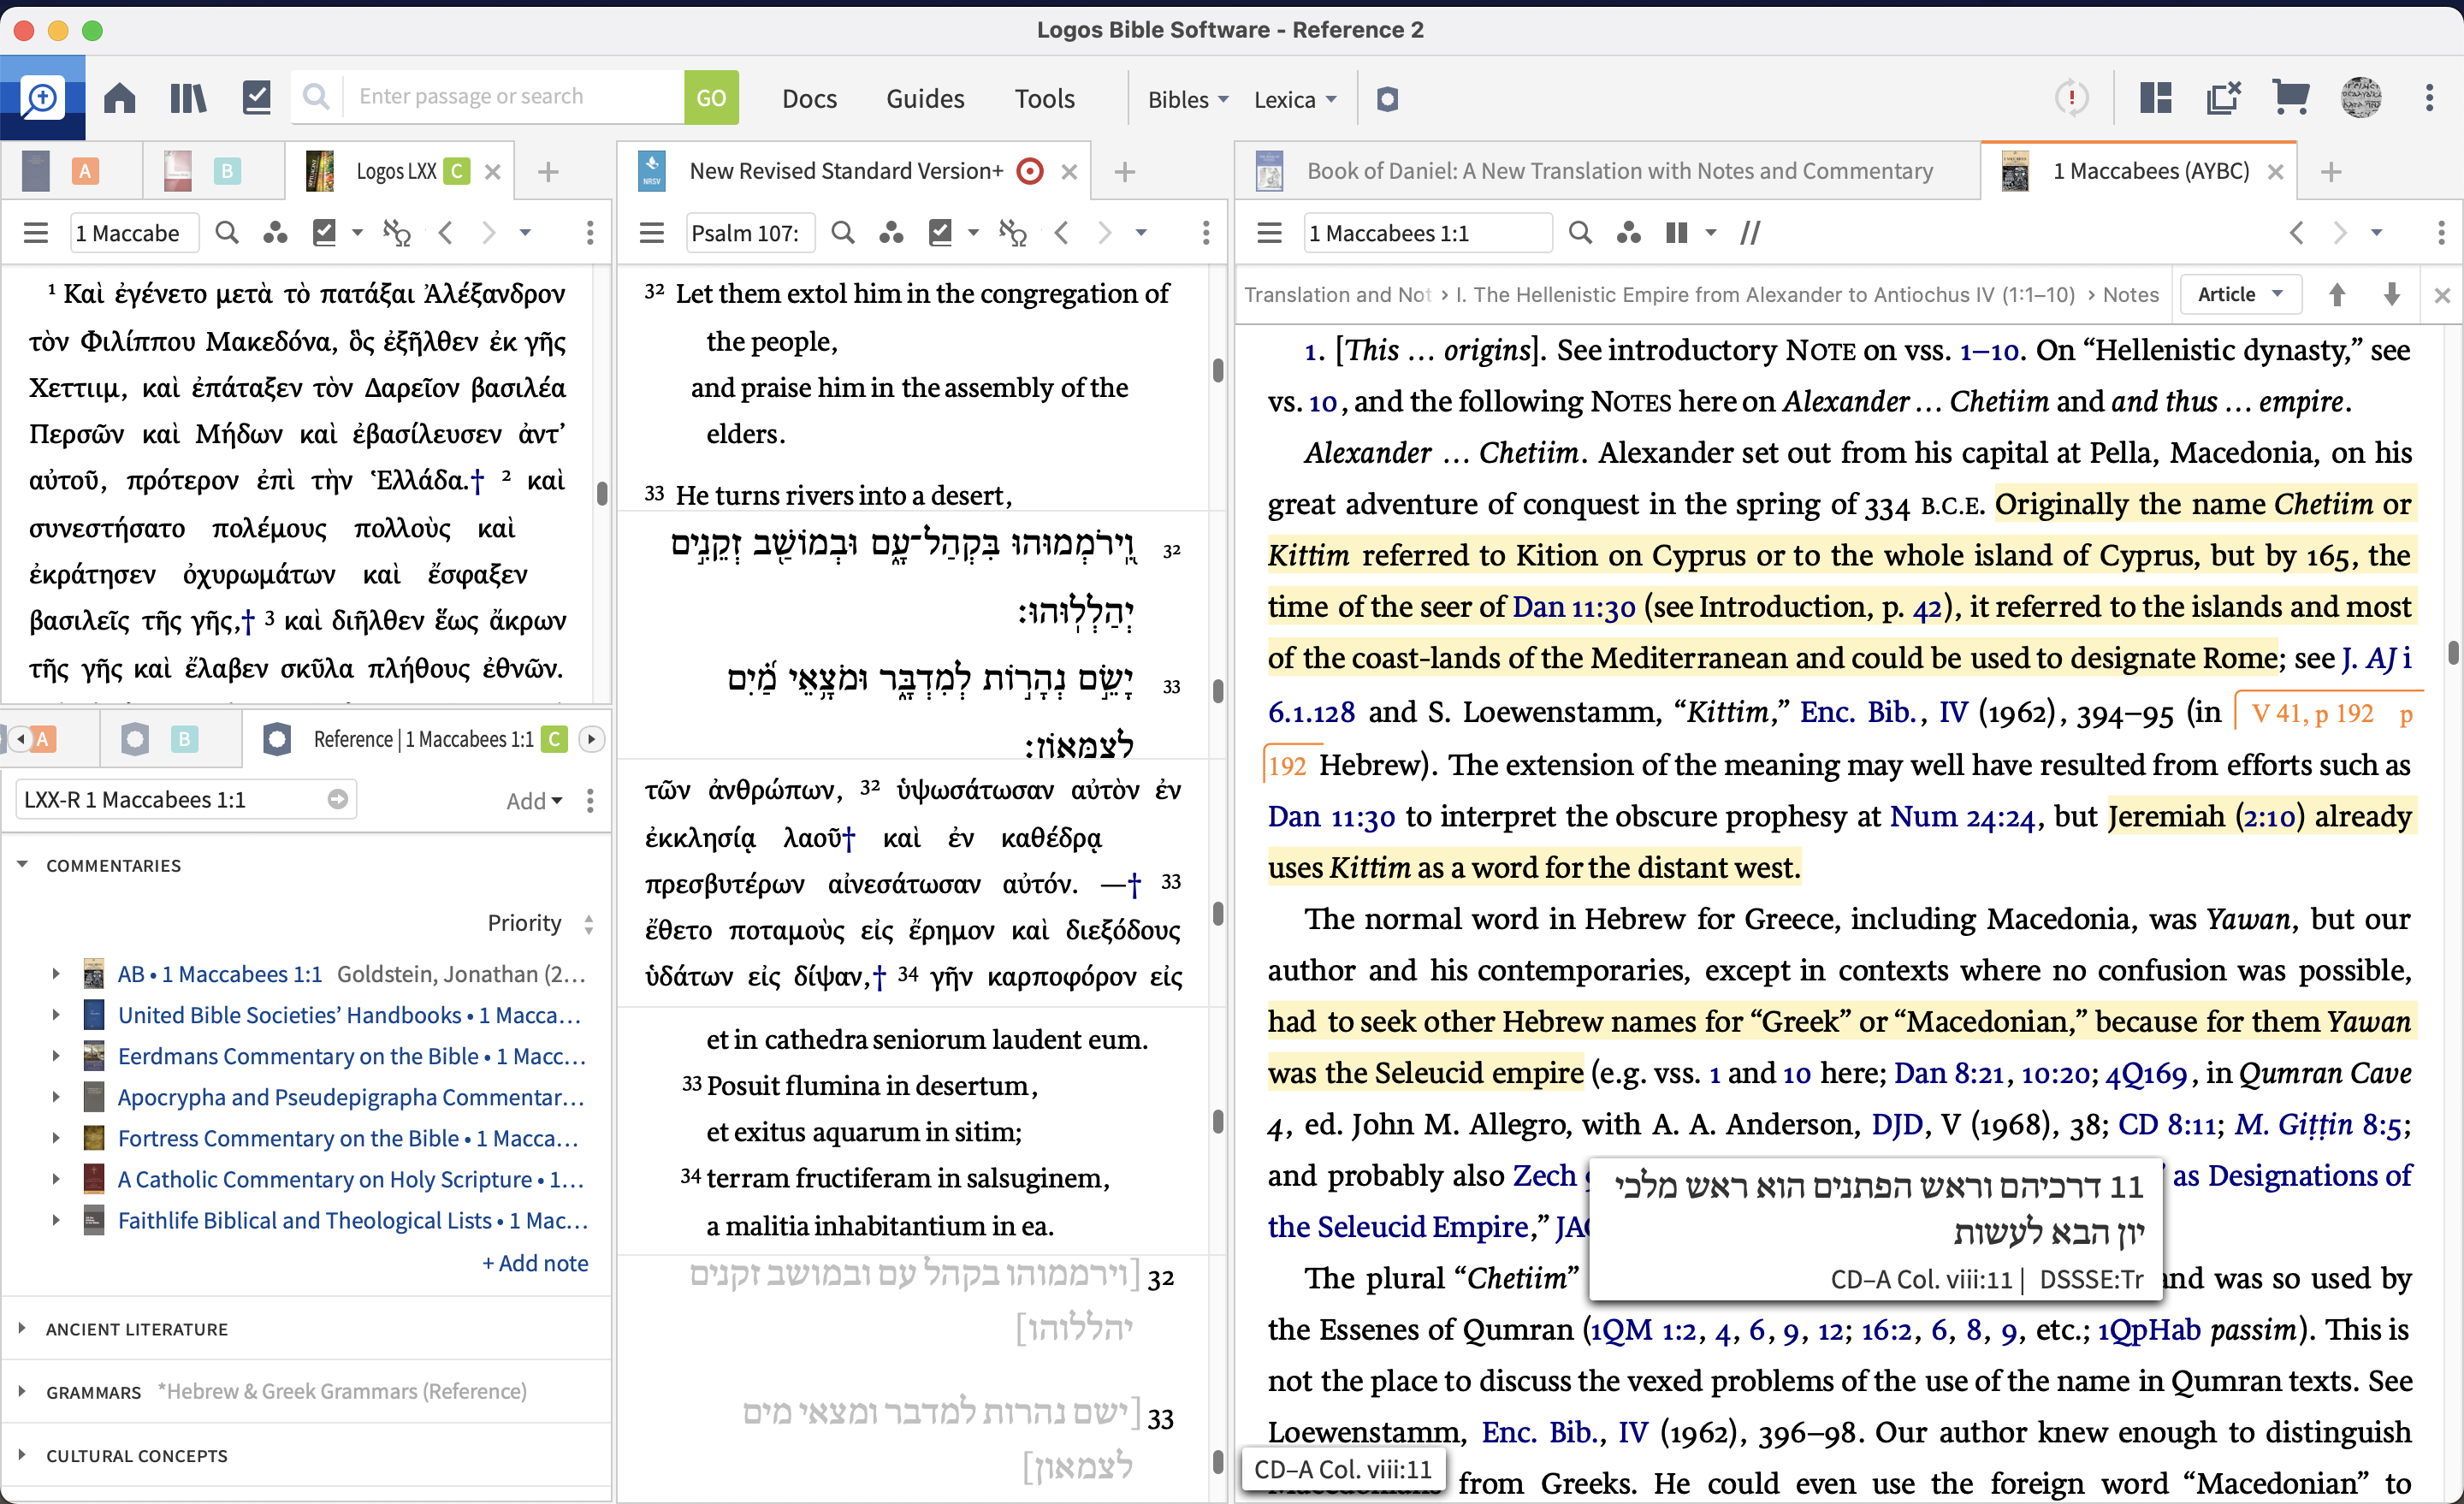This screenshot has height=1504, width=2464.
Task: Open NRSV panel options kebab menu
Action: tap(1206, 233)
